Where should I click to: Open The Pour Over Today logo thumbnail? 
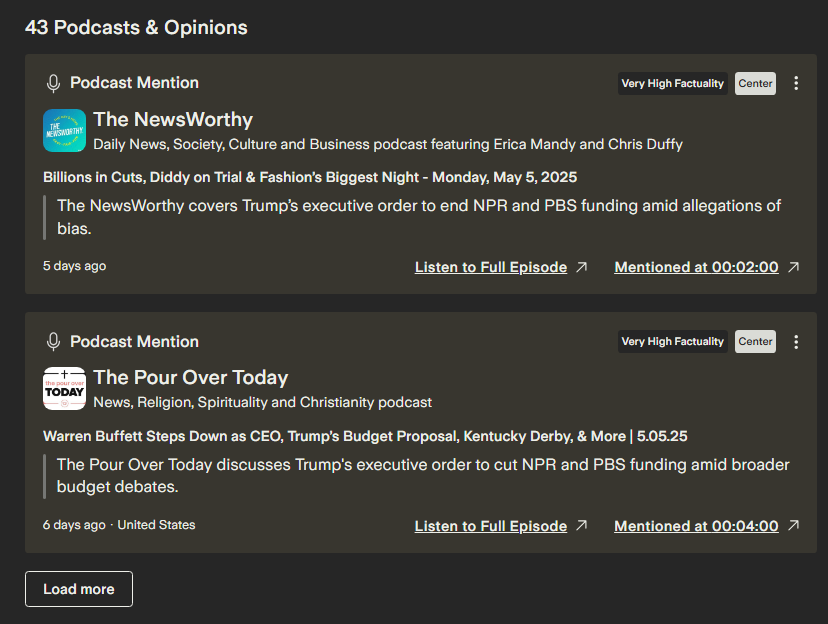[x=64, y=389]
